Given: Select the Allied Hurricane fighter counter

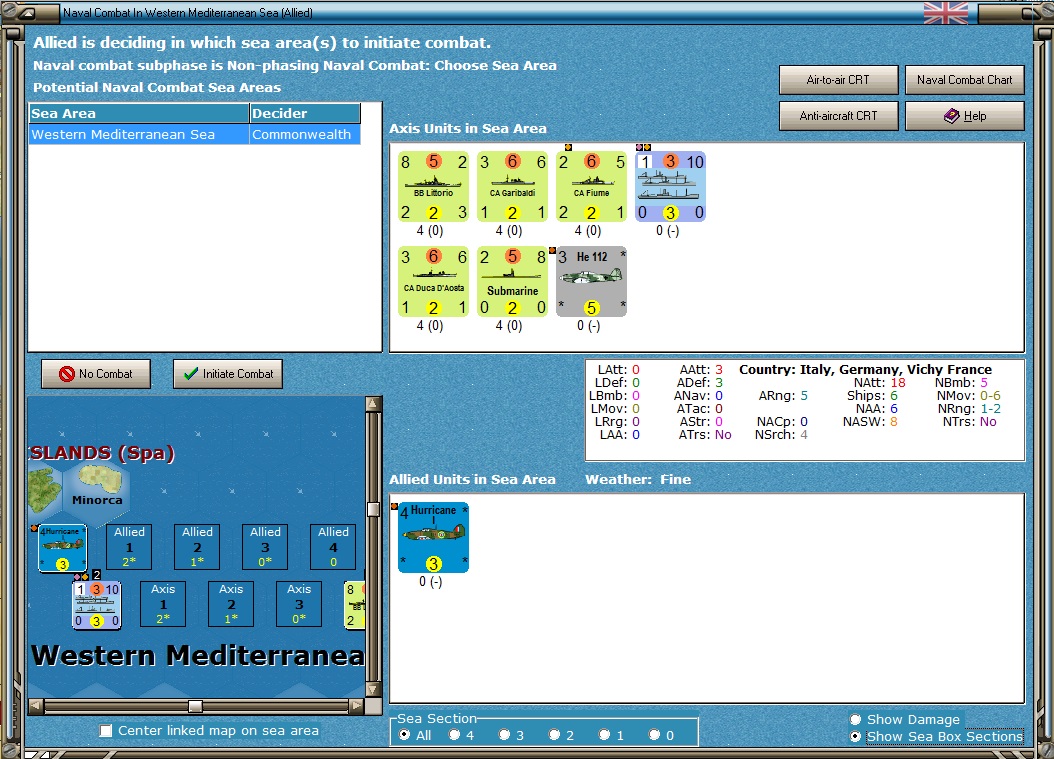Looking at the screenshot, I should tap(433, 538).
